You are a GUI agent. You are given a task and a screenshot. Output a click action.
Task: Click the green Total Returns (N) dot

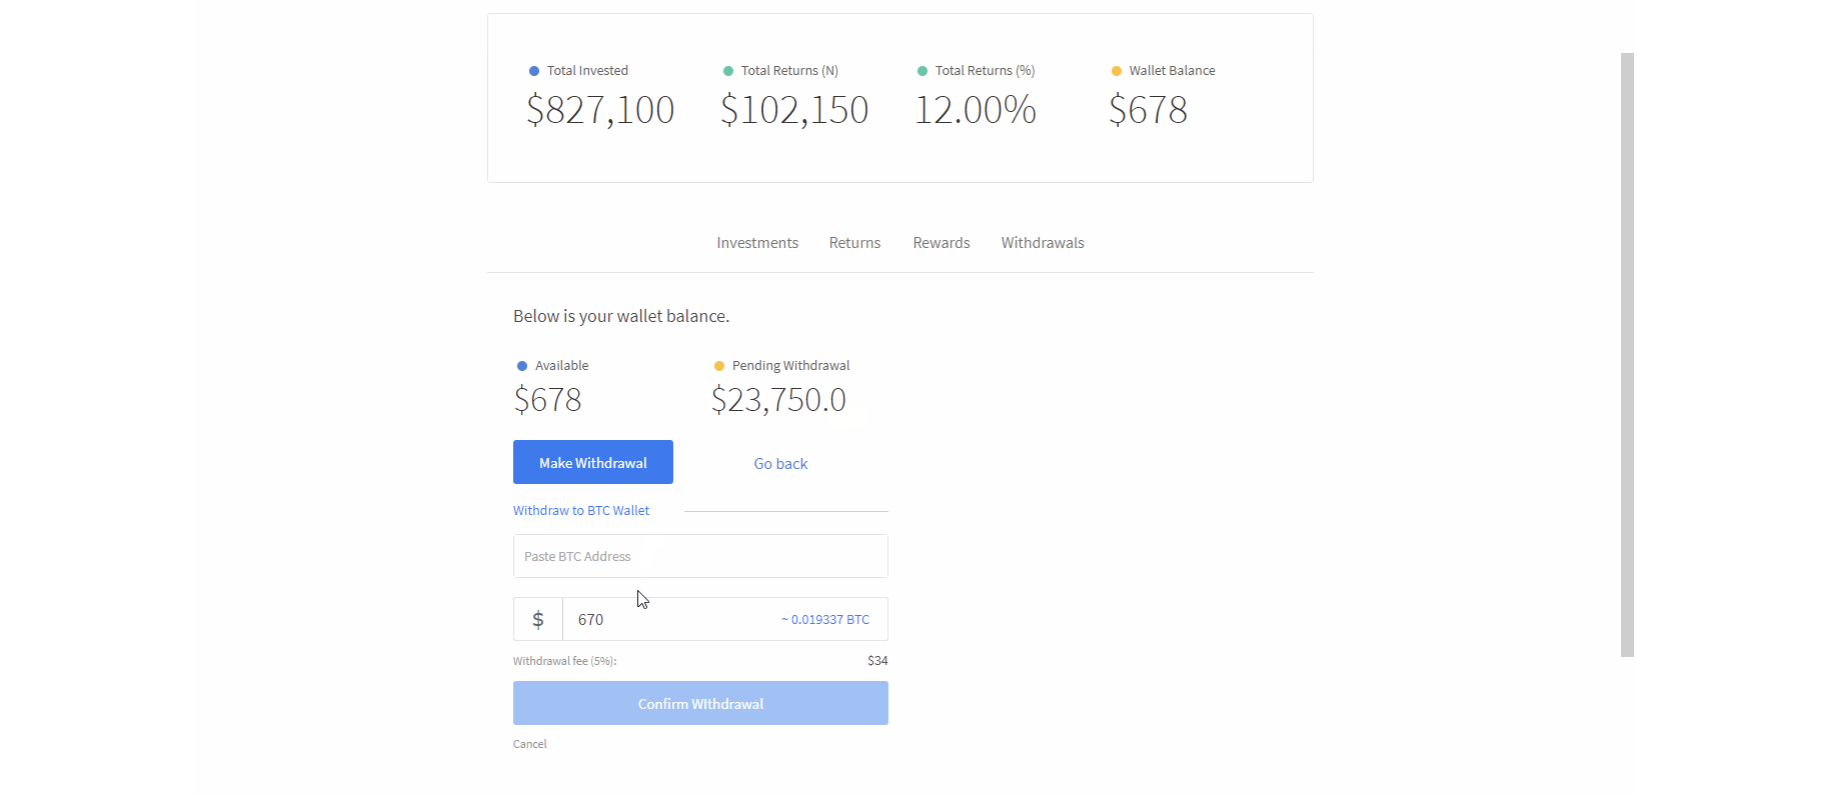[728, 71]
